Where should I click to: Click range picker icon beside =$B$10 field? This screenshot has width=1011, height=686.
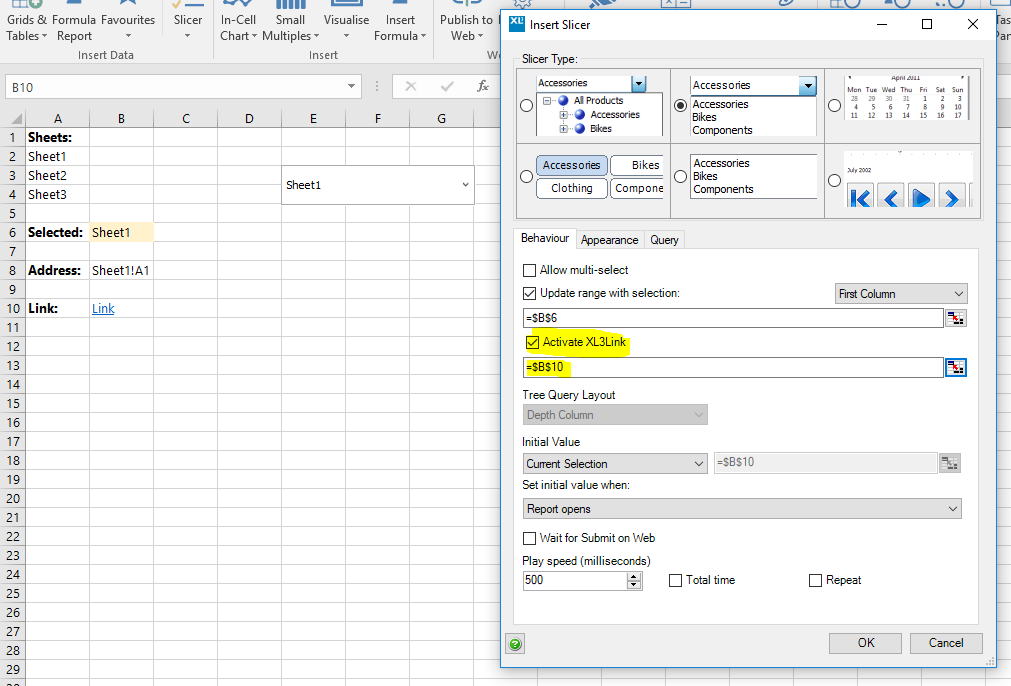coord(956,367)
